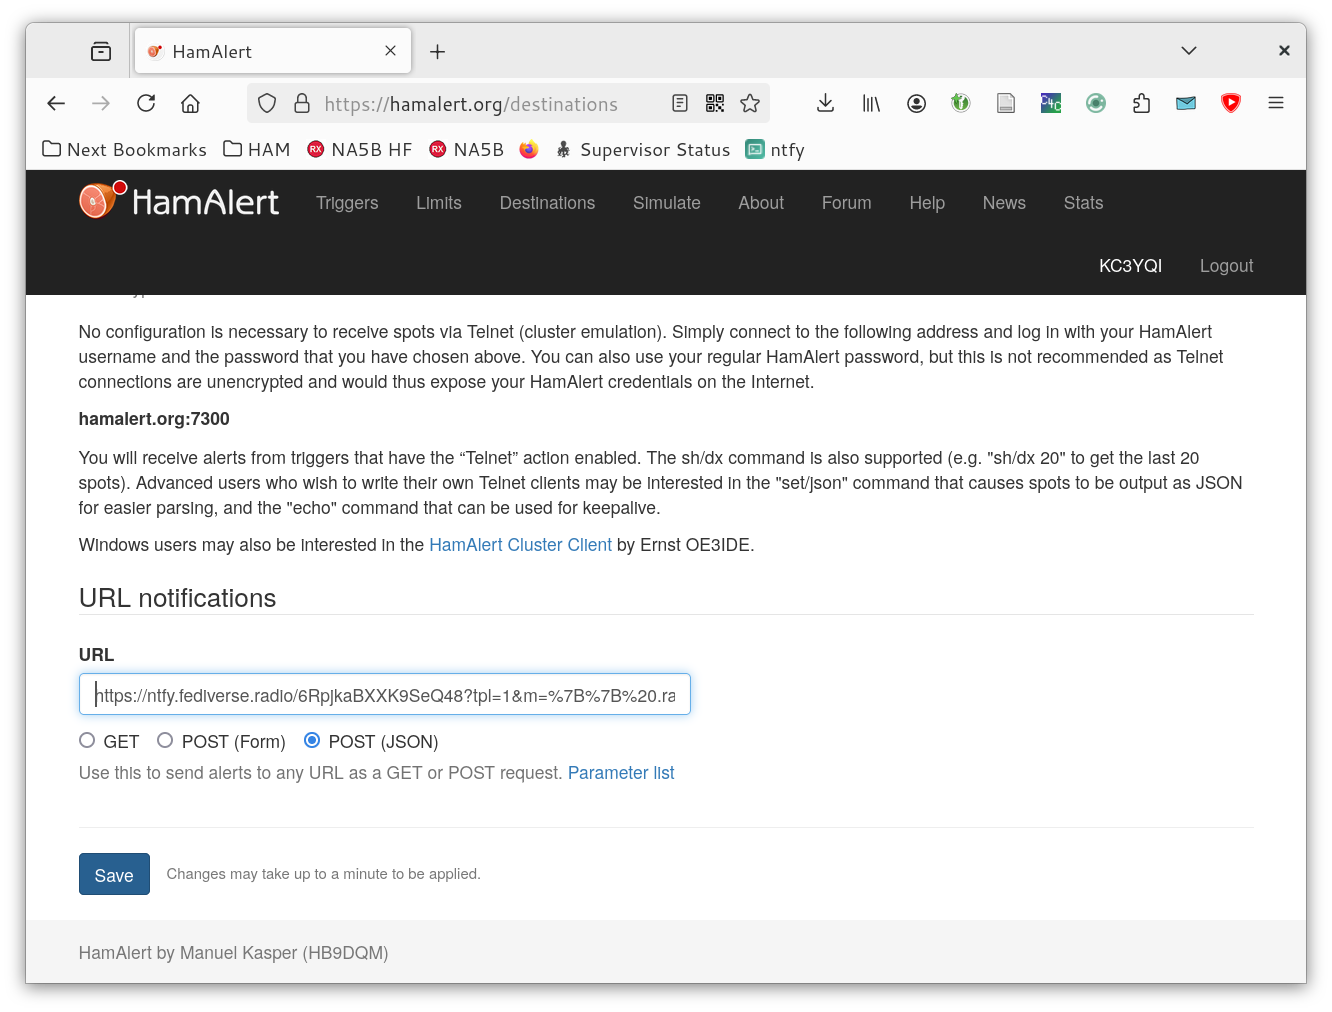This screenshot has width=1332, height=1012.
Task: Click the mail envelope extension icon
Action: click(1186, 103)
